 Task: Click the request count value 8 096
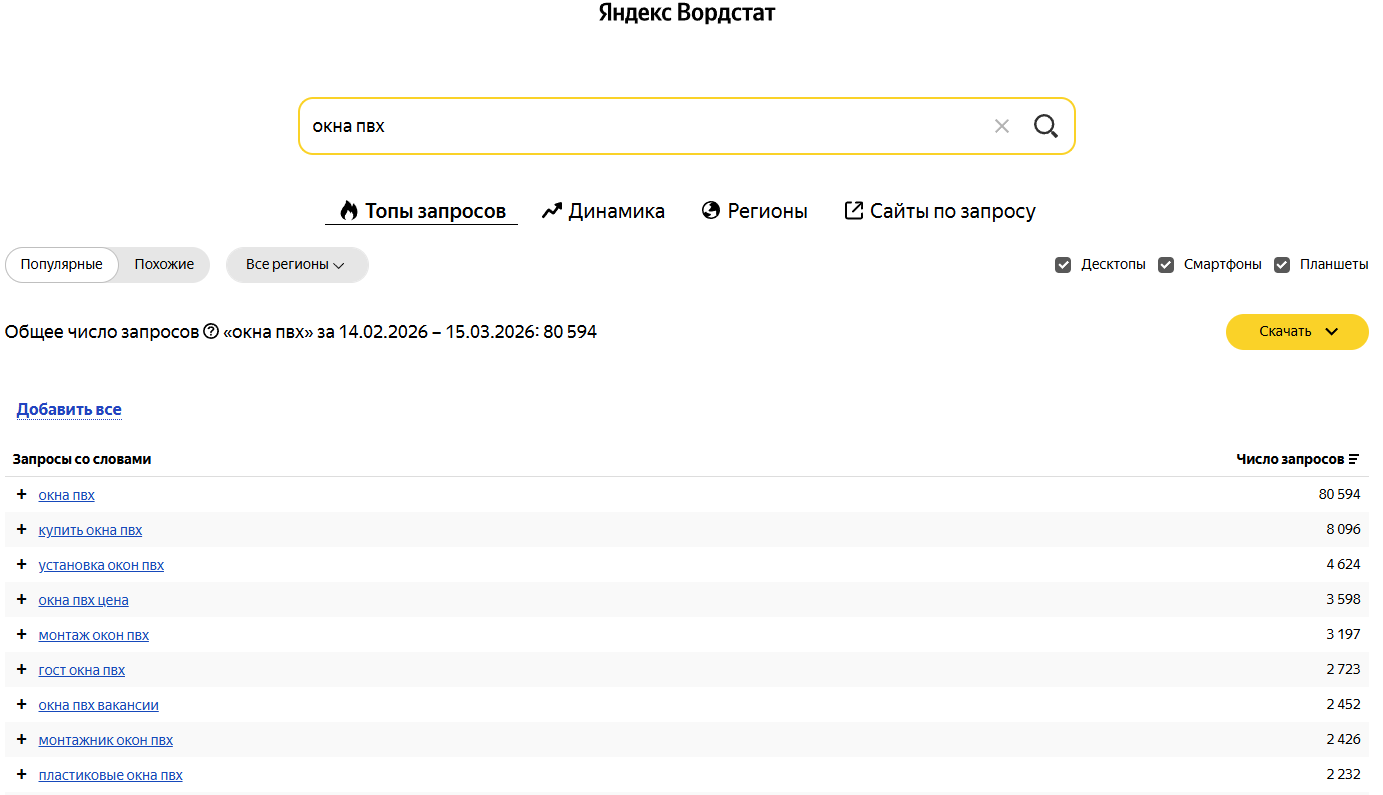tap(1344, 530)
